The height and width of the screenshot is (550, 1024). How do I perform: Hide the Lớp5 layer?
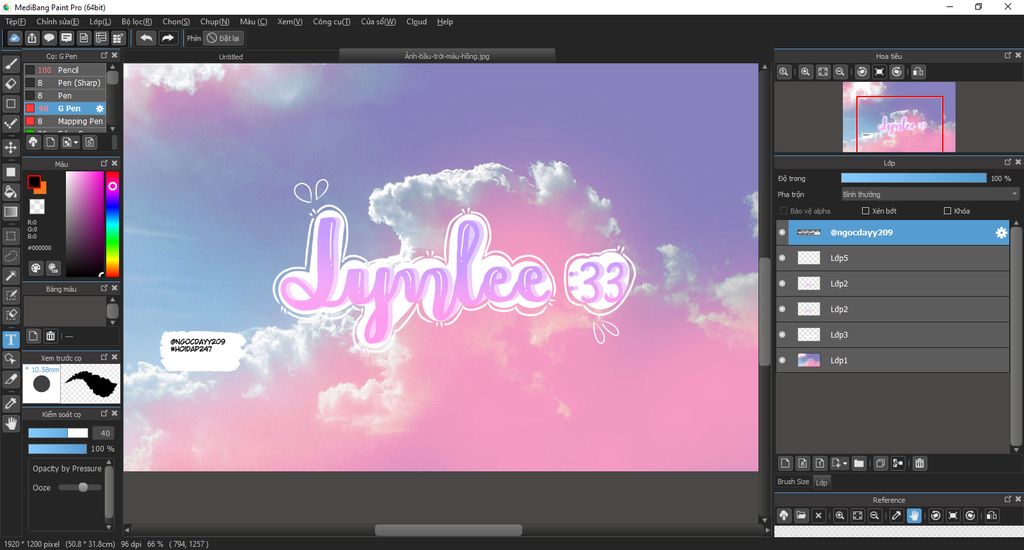point(782,258)
